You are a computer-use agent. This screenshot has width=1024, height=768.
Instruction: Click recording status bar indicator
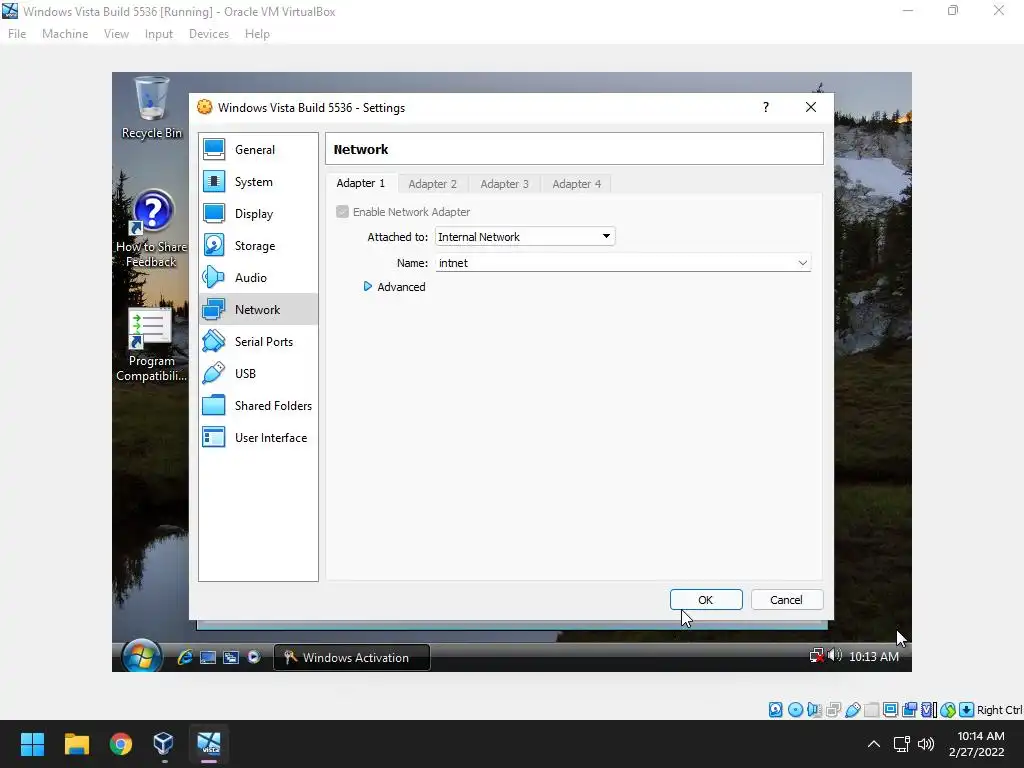pos(909,710)
